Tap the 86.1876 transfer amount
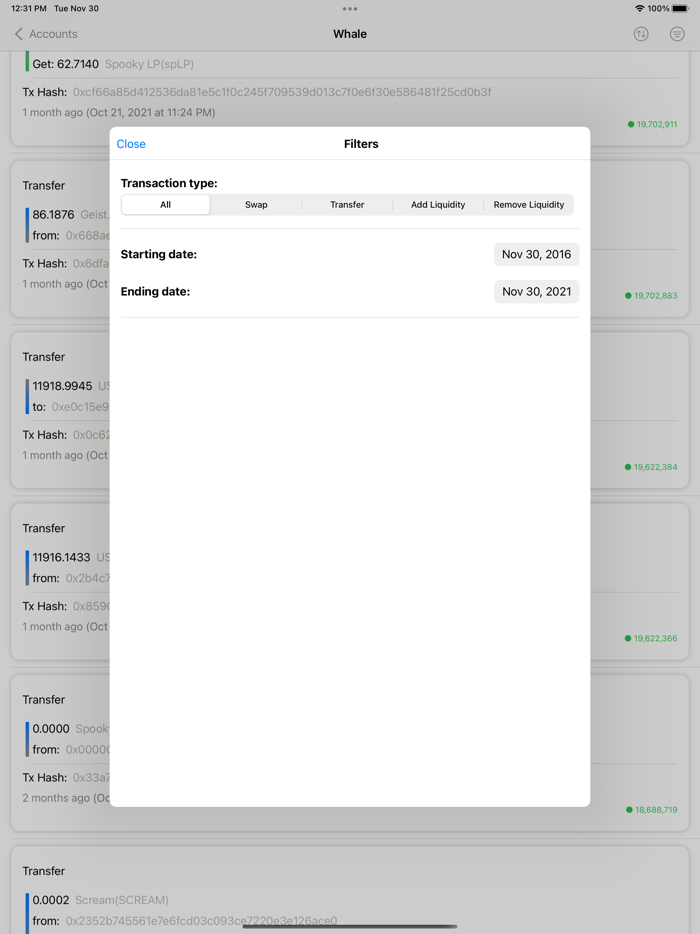The width and height of the screenshot is (700, 934). tap(54, 214)
